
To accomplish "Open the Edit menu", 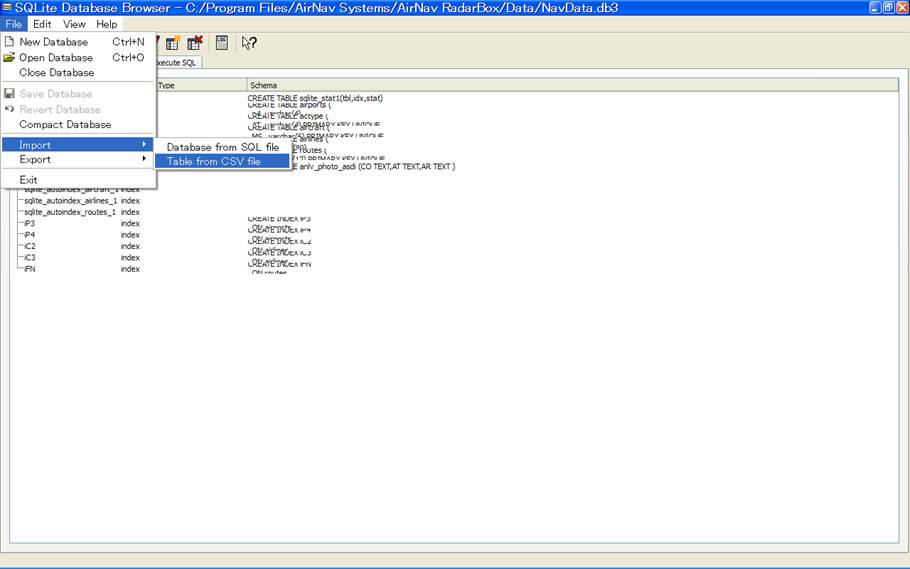I will pyautogui.click(x=42, y=24).
